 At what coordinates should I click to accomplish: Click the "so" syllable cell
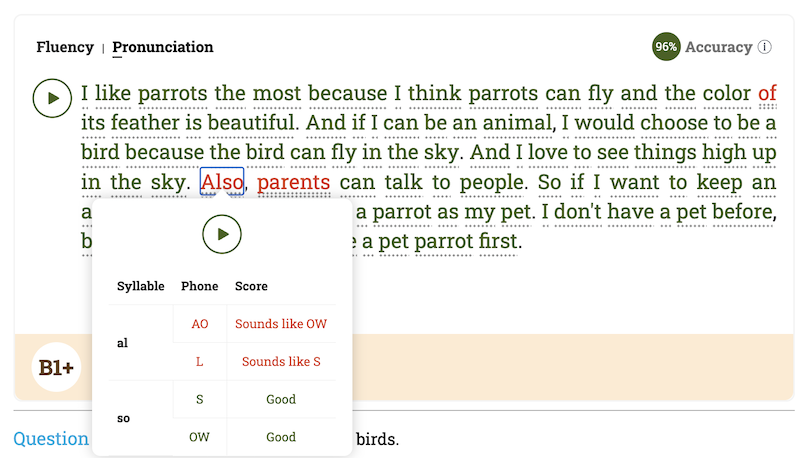click(x=123, y=418)
